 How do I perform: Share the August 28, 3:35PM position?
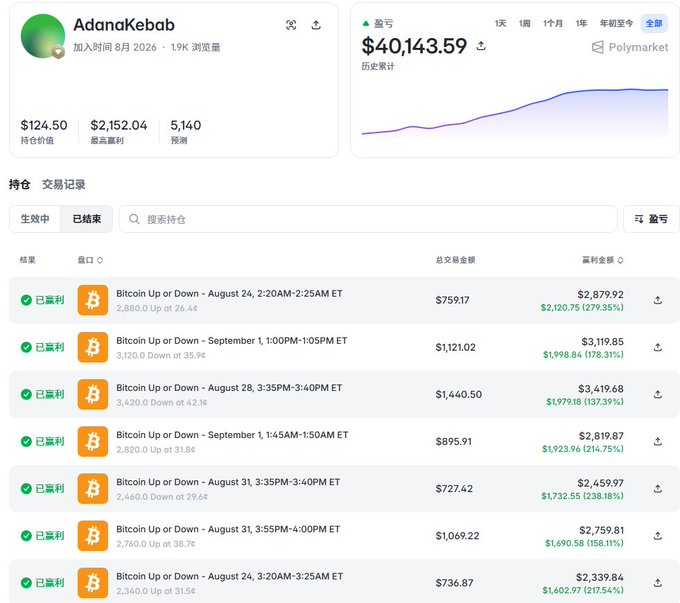click(x=657, y=394)
